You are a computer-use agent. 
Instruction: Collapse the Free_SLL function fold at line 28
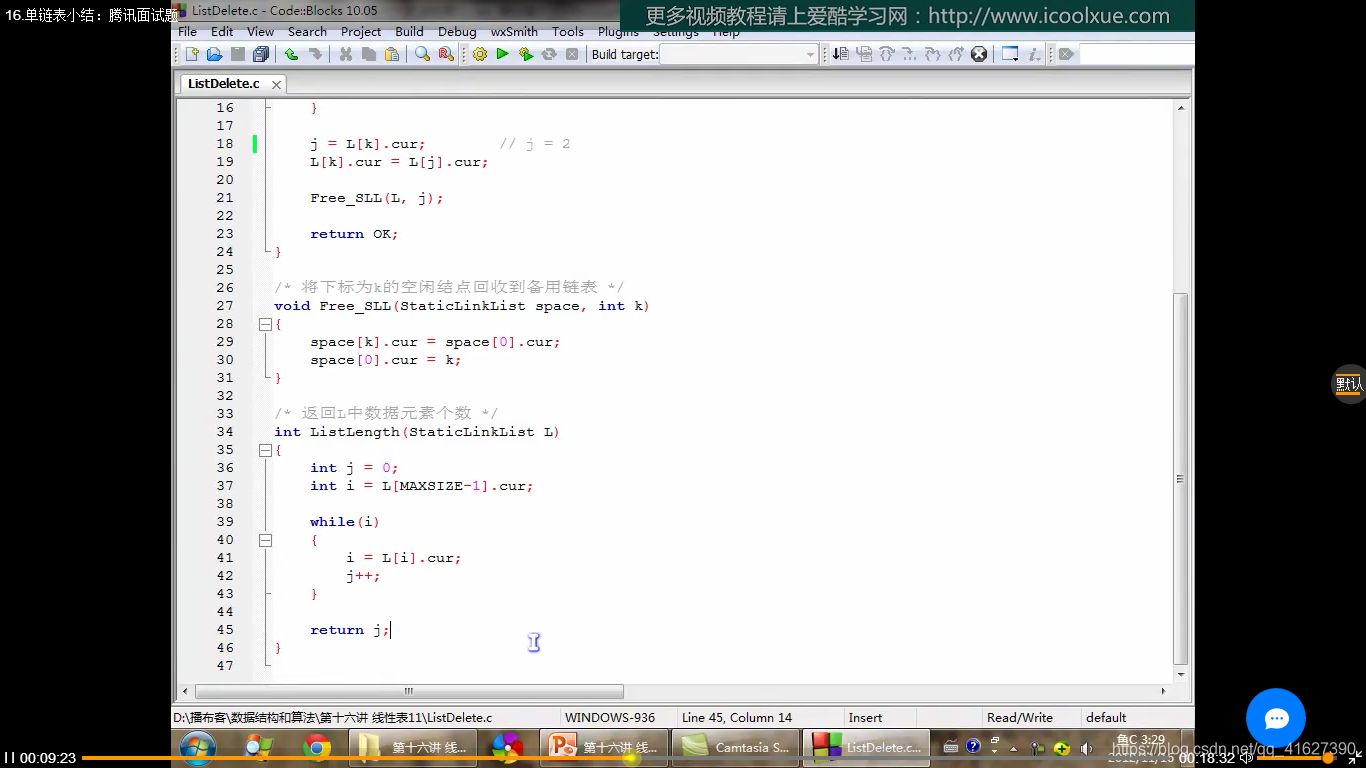click(x=265, y=324)
